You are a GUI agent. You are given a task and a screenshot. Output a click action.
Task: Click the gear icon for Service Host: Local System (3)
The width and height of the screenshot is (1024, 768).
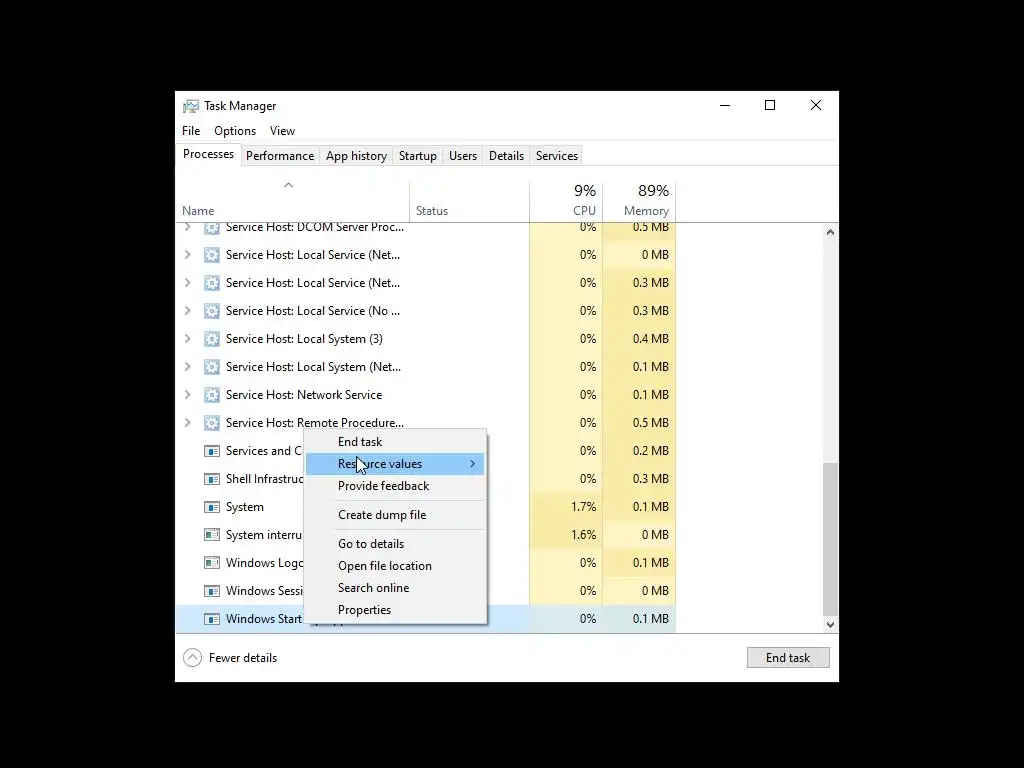pos(212,339)
